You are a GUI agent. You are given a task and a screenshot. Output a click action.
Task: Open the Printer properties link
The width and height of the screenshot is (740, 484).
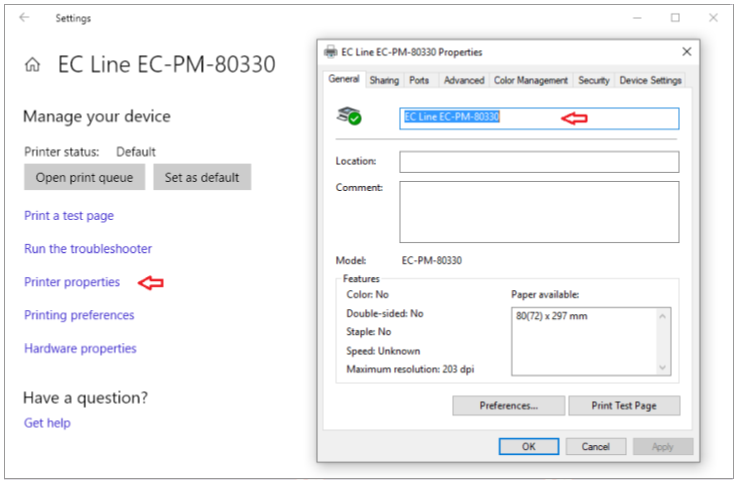(x=72, y=282)
